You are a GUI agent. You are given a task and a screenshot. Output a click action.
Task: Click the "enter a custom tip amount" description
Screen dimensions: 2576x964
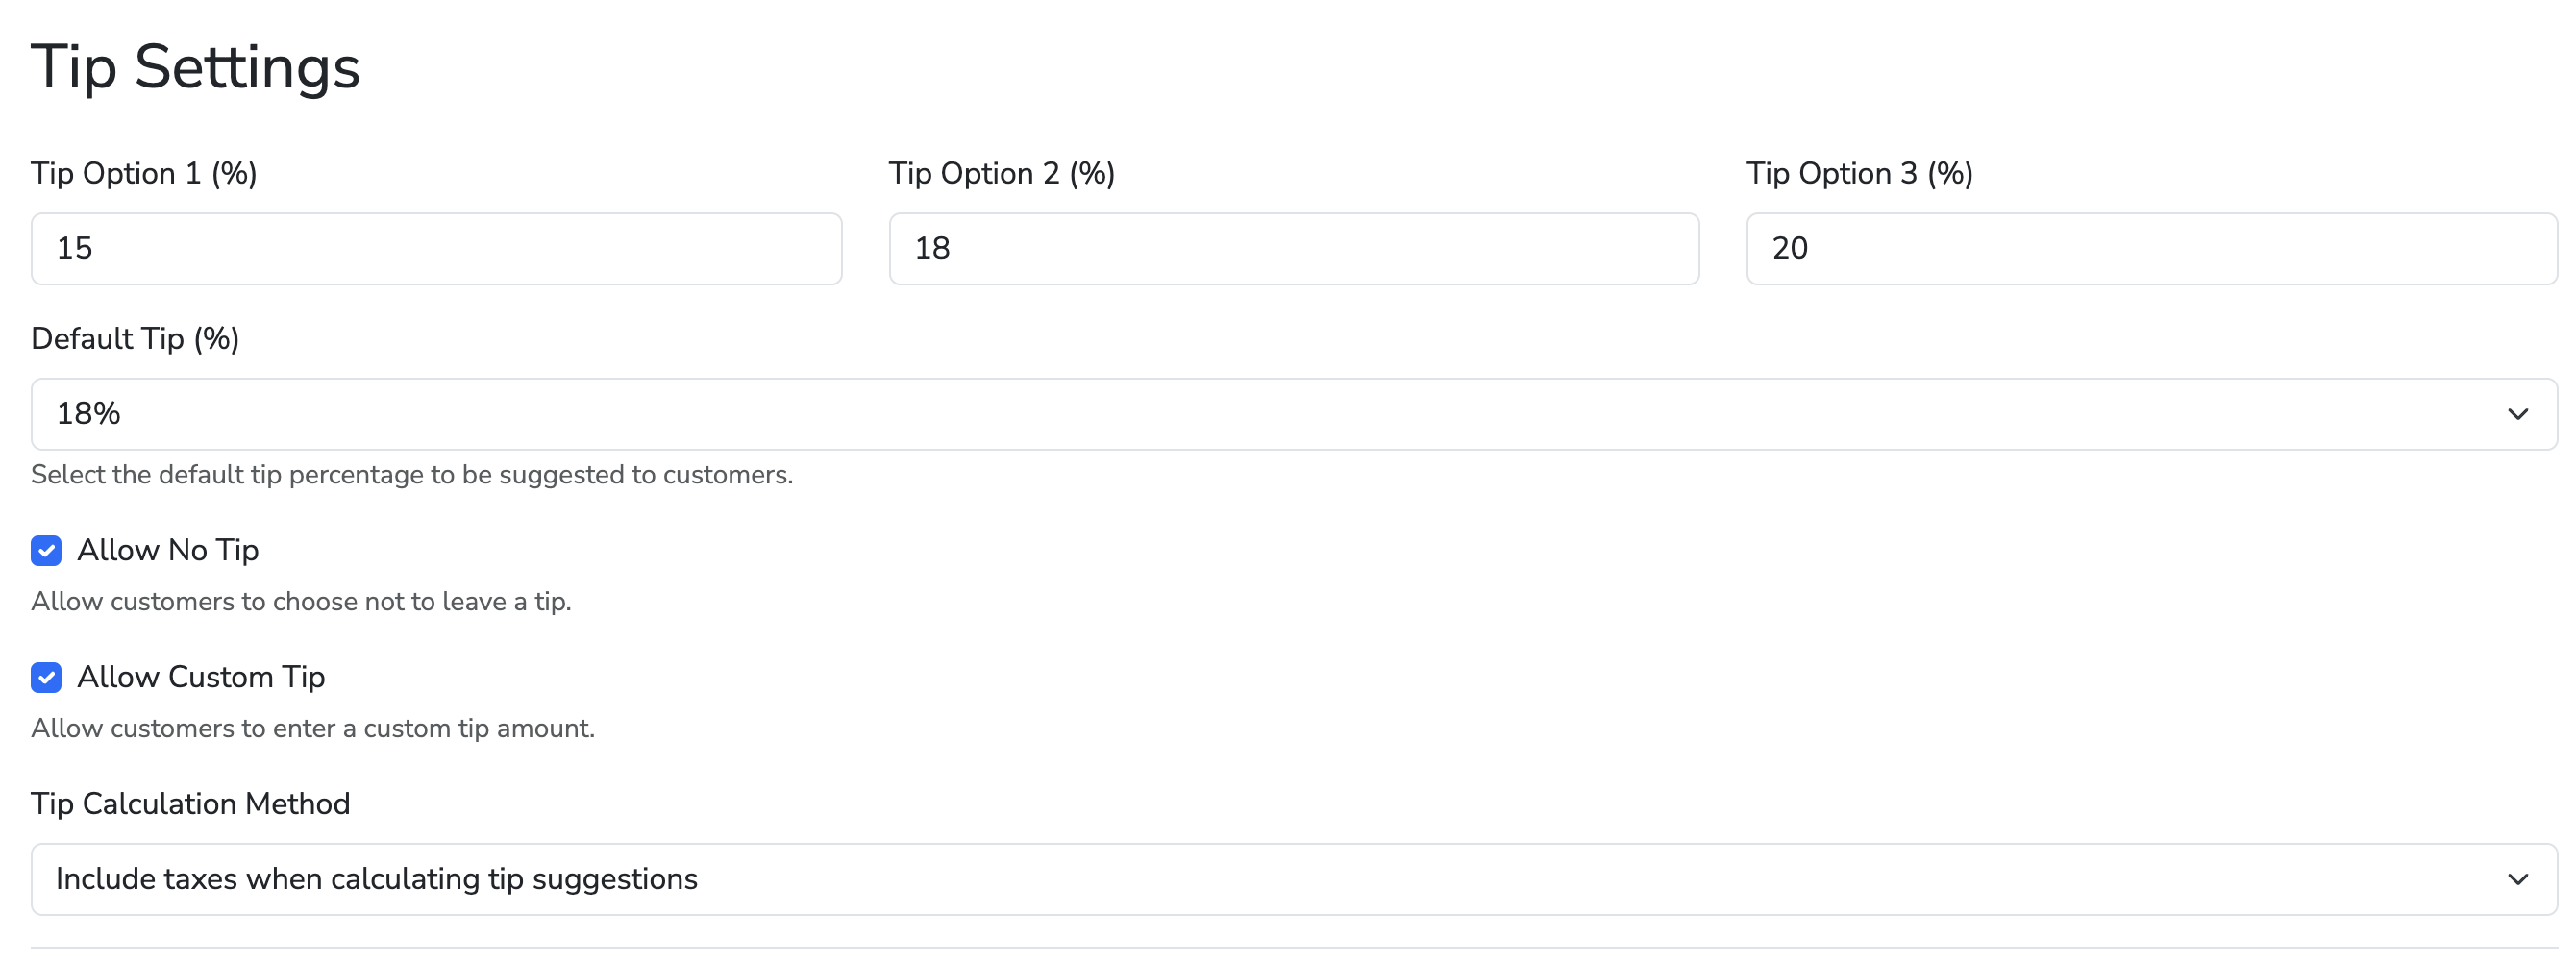312,729
